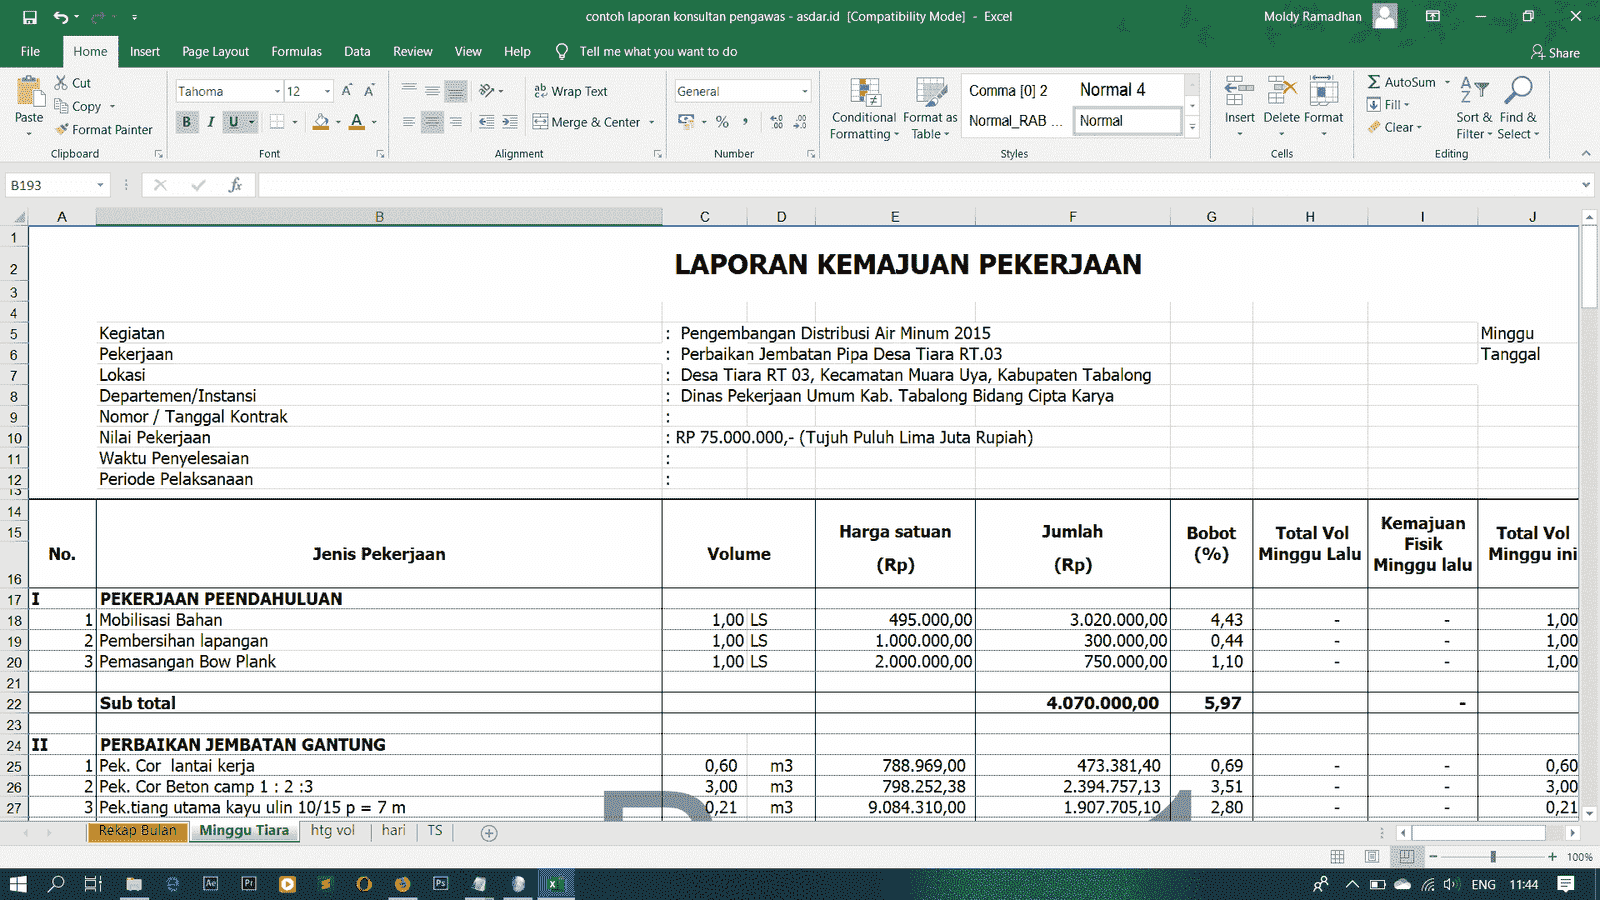Apply the Normal 4 cell style
This screenshot has width=1600, height=900.
point(1112,90)
